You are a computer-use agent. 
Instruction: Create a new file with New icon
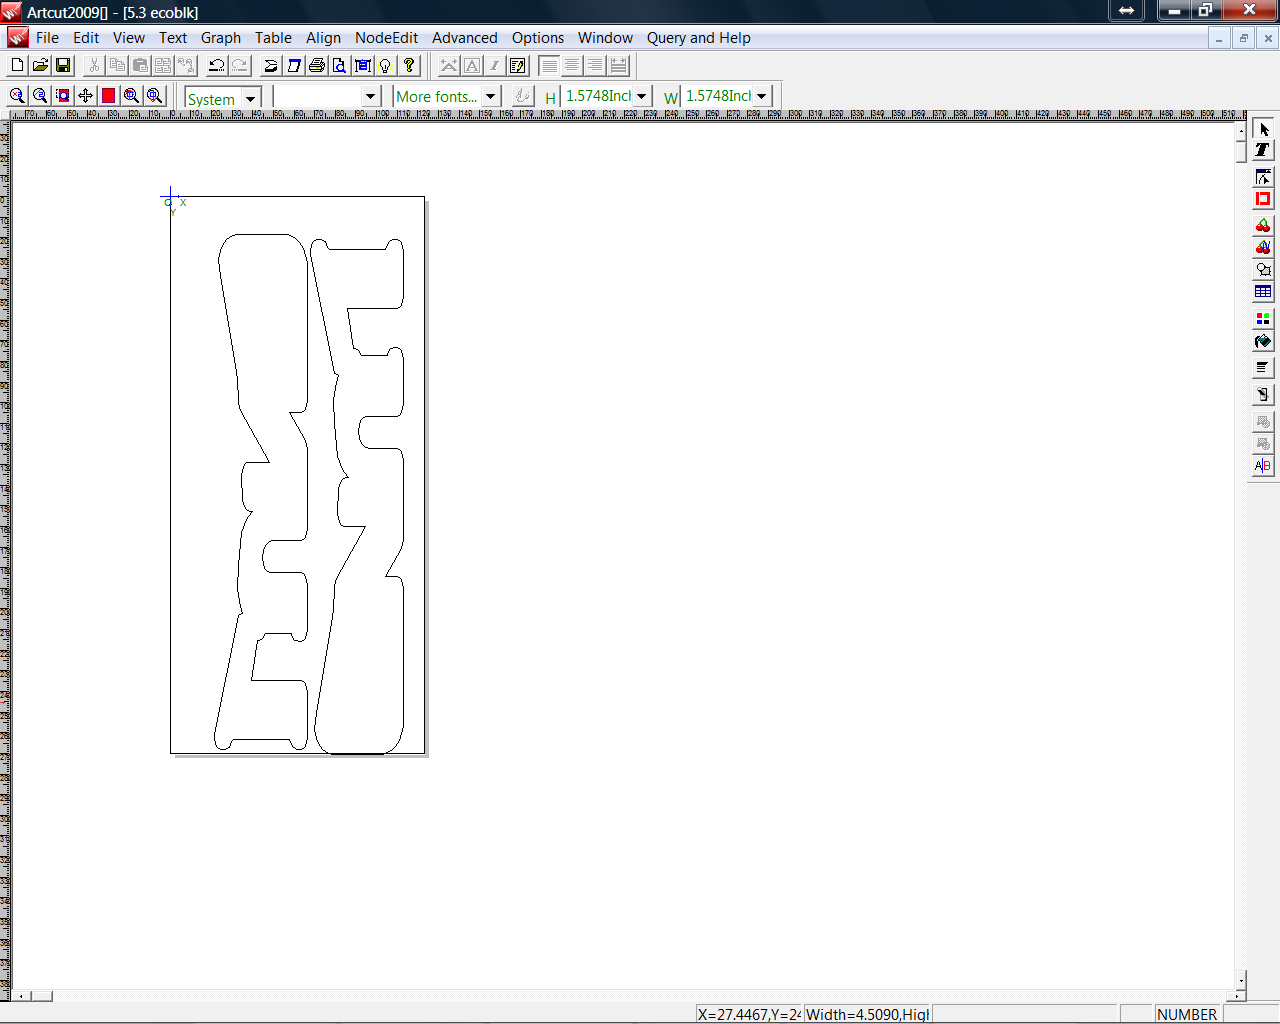click(17, 65)
